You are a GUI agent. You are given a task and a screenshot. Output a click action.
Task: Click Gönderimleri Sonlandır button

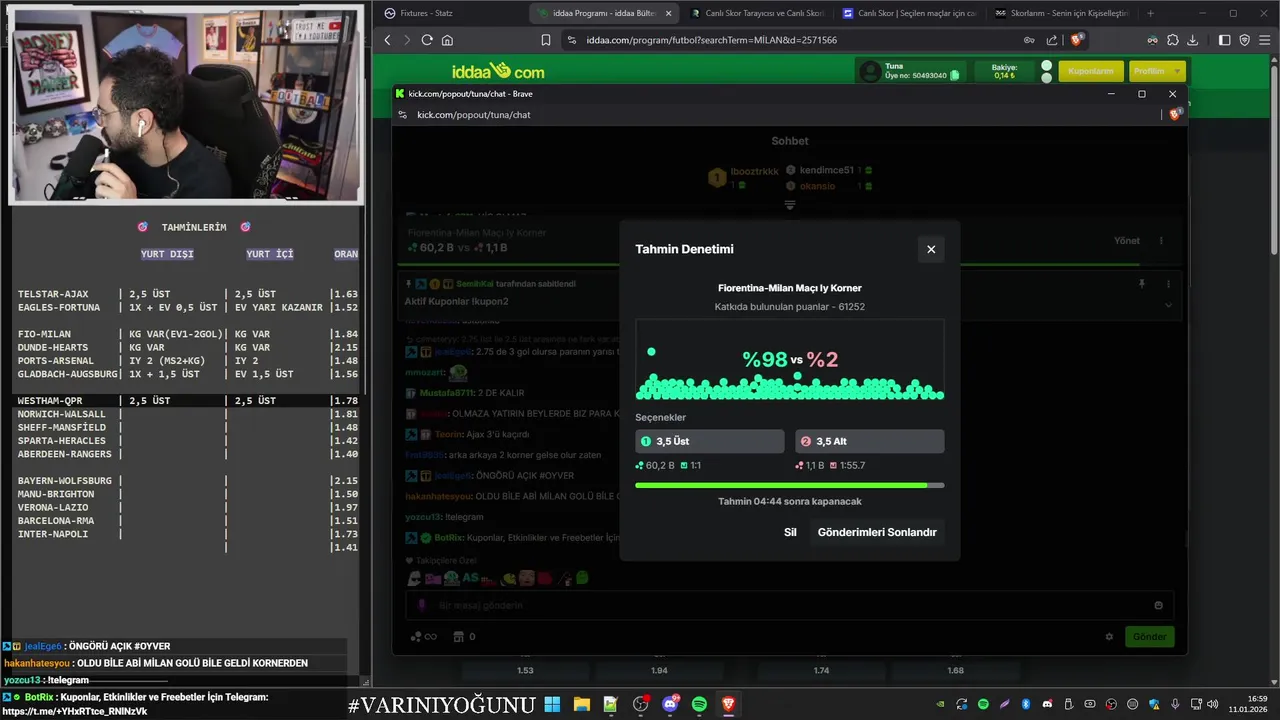[x=877, y=532]
